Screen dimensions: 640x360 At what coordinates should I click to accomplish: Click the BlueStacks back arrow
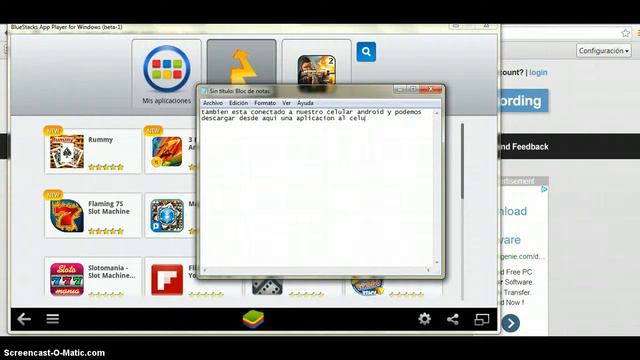[x=24, y=319]
